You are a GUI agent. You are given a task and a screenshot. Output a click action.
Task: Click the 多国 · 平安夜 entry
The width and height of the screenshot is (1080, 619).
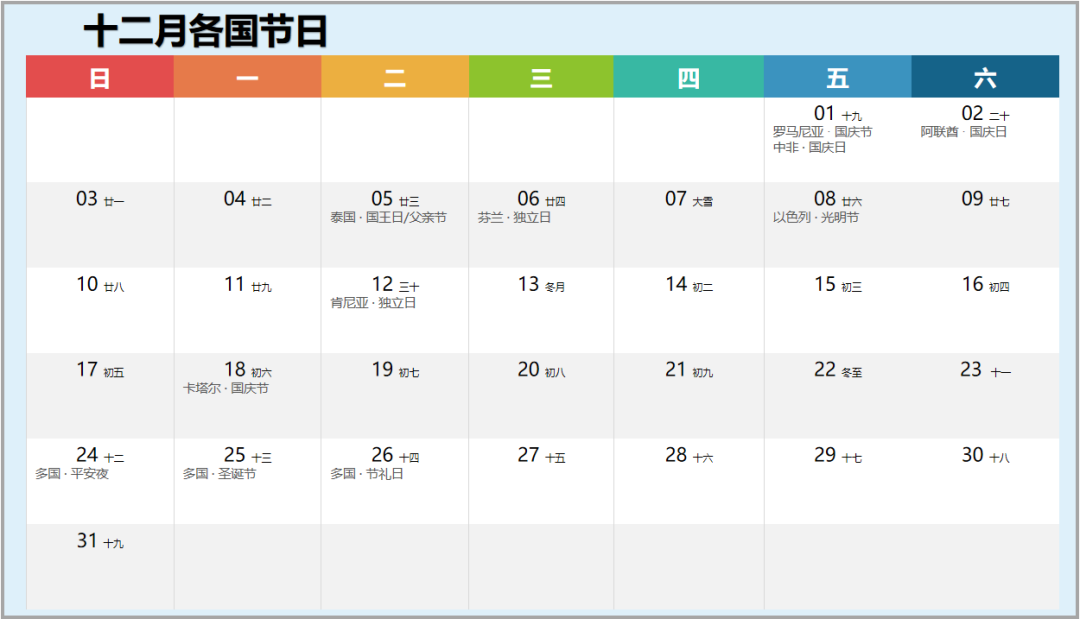(72, 474)
